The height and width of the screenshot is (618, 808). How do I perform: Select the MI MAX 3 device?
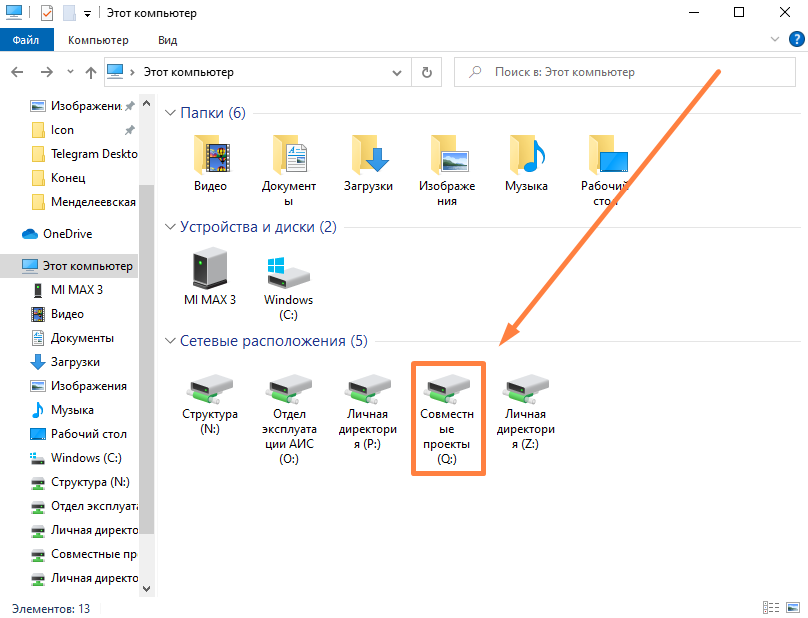(x=210, y=272)
